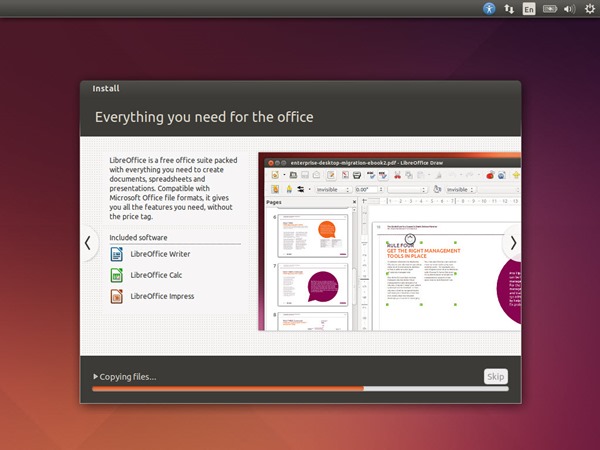Image resolution: width=600 pixels, height=450 pixels.
Task: Advance to the next installer slide
Action: (513, 243)
